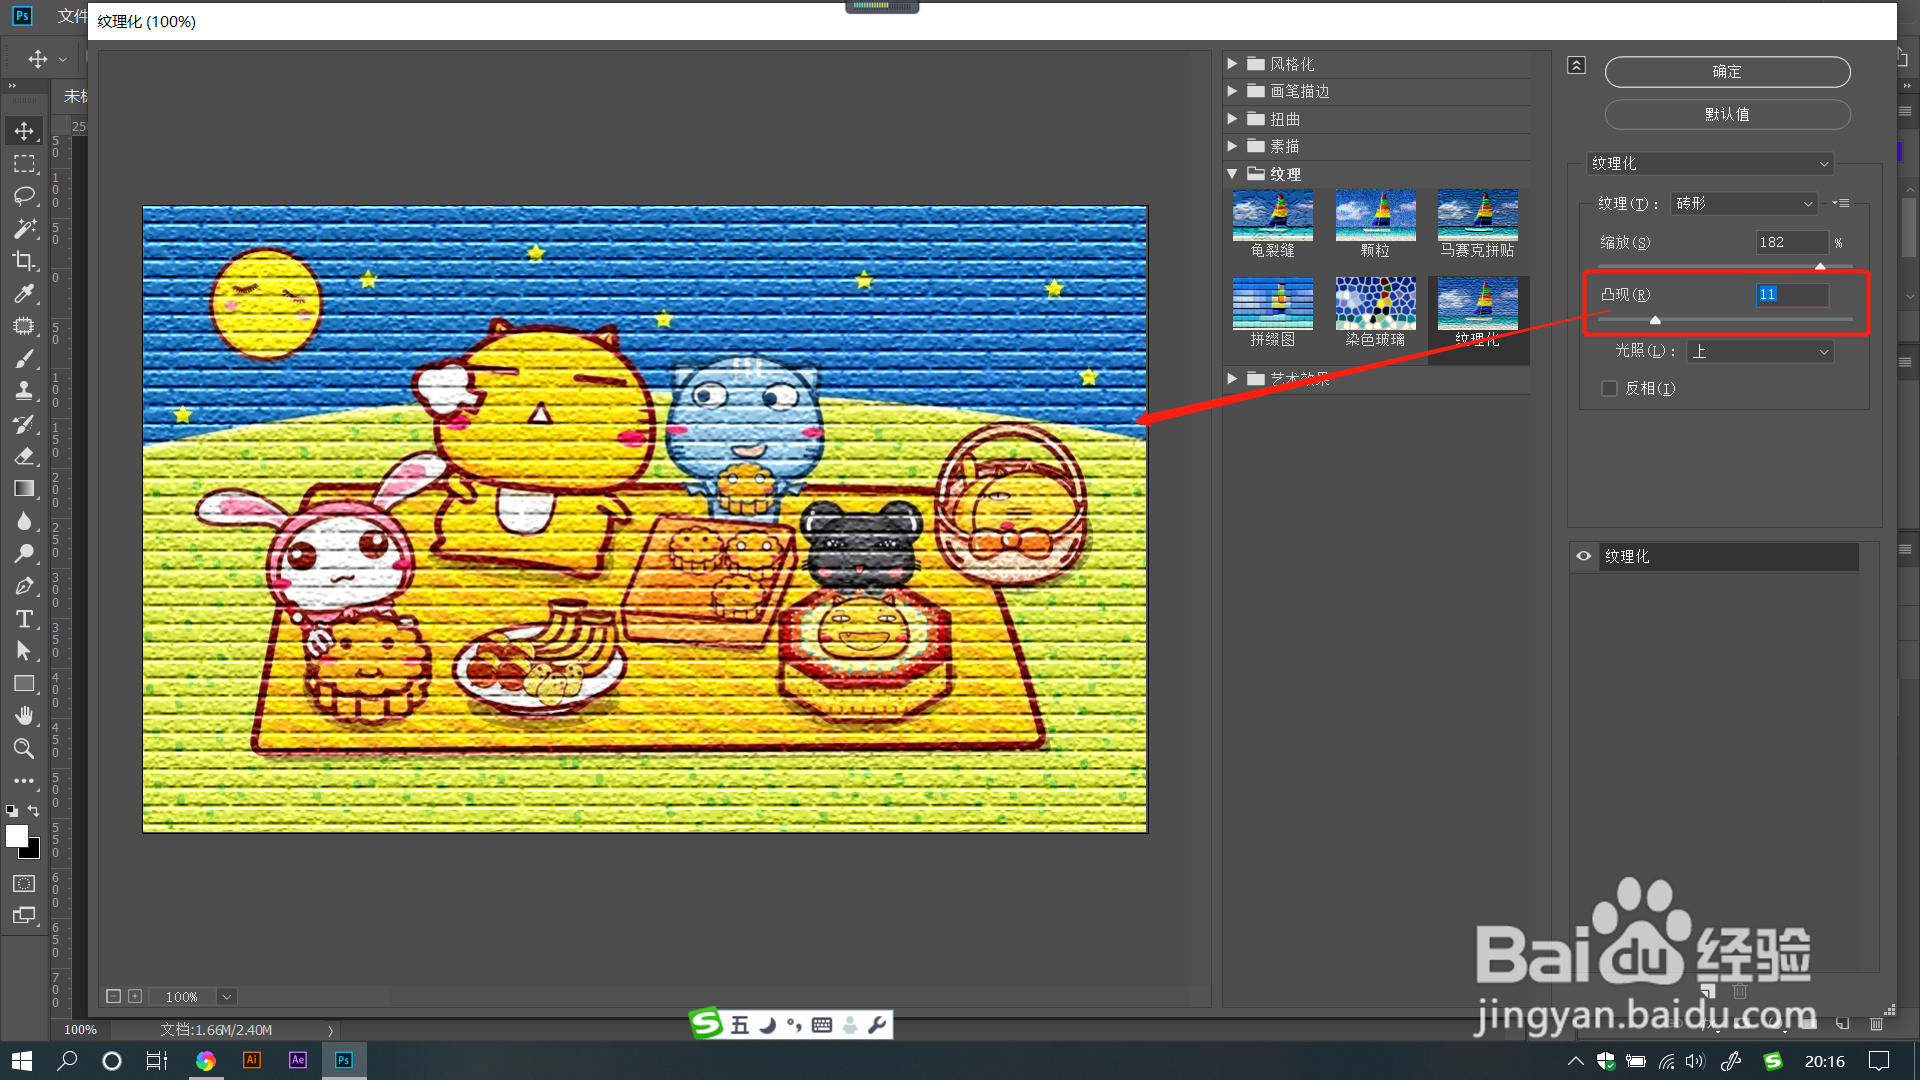Open the Windows notification center
The height and width of the screenshot is (1080, 1920).
point(1879,1061)
